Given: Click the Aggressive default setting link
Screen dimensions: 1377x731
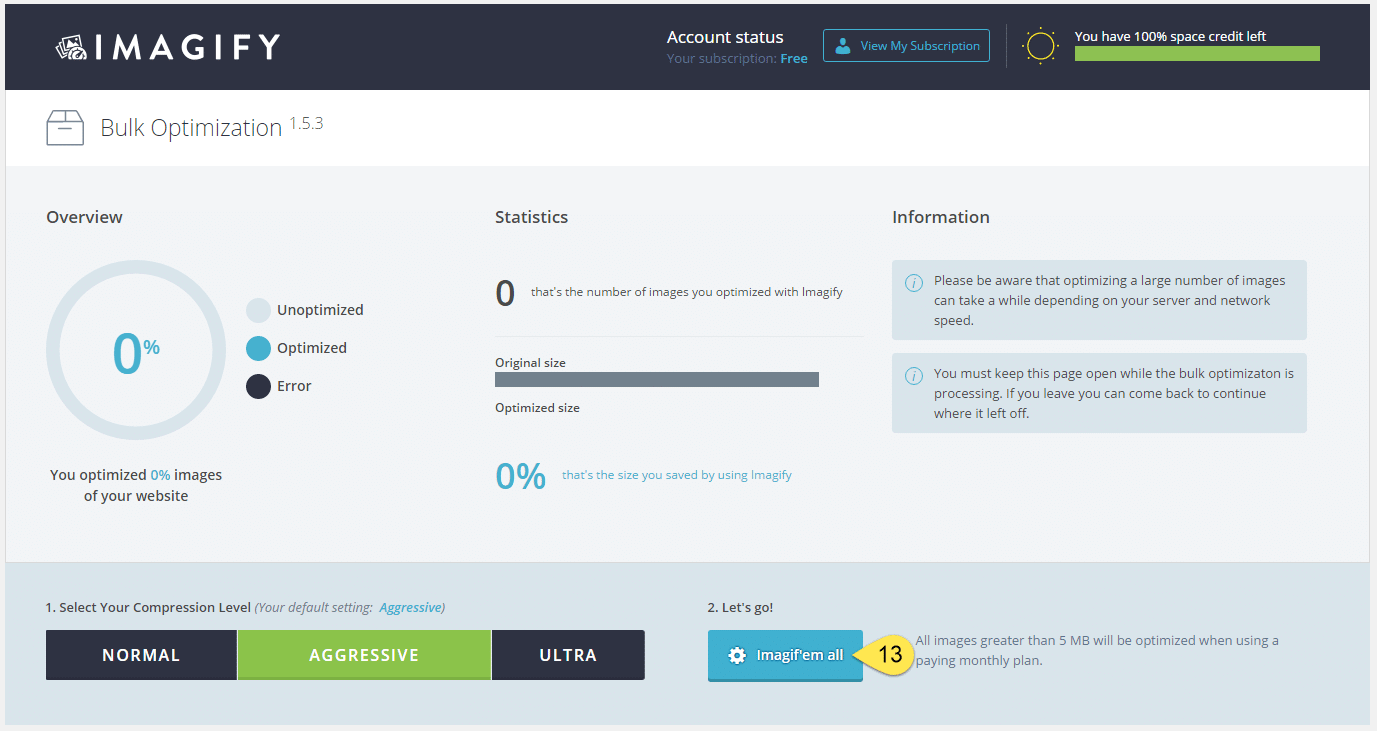Looking at the screenshot, I should [412, 607].
